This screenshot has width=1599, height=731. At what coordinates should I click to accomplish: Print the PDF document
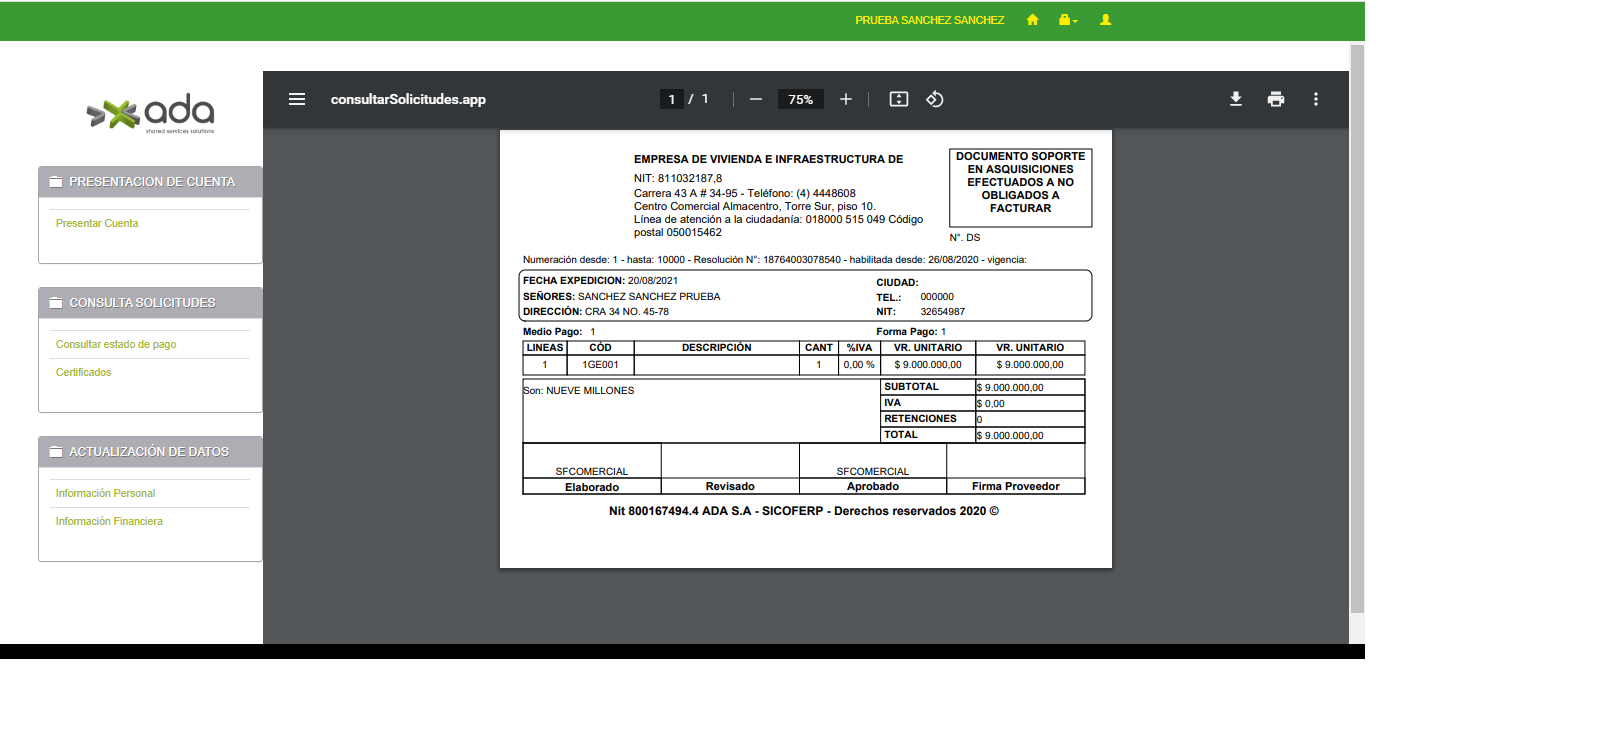coord(1276,99)
